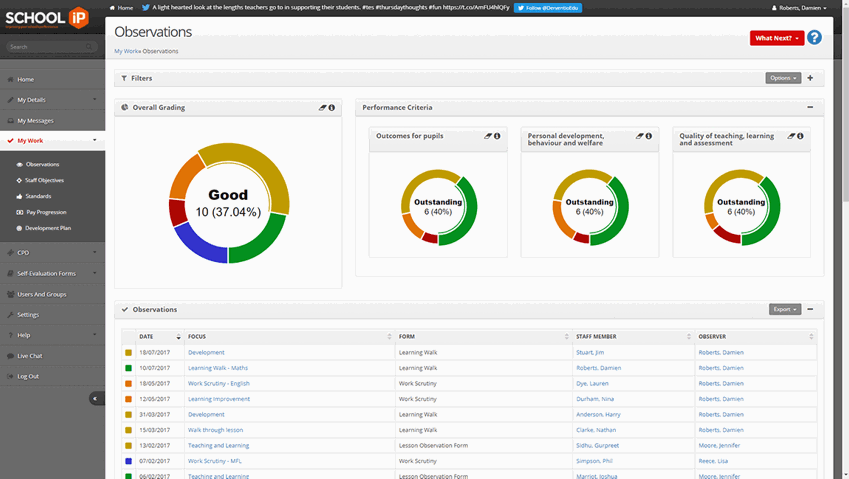Viewport: 849px width, 479px height.
Task: Click the School iP logo
Action: tap(47, 18)
